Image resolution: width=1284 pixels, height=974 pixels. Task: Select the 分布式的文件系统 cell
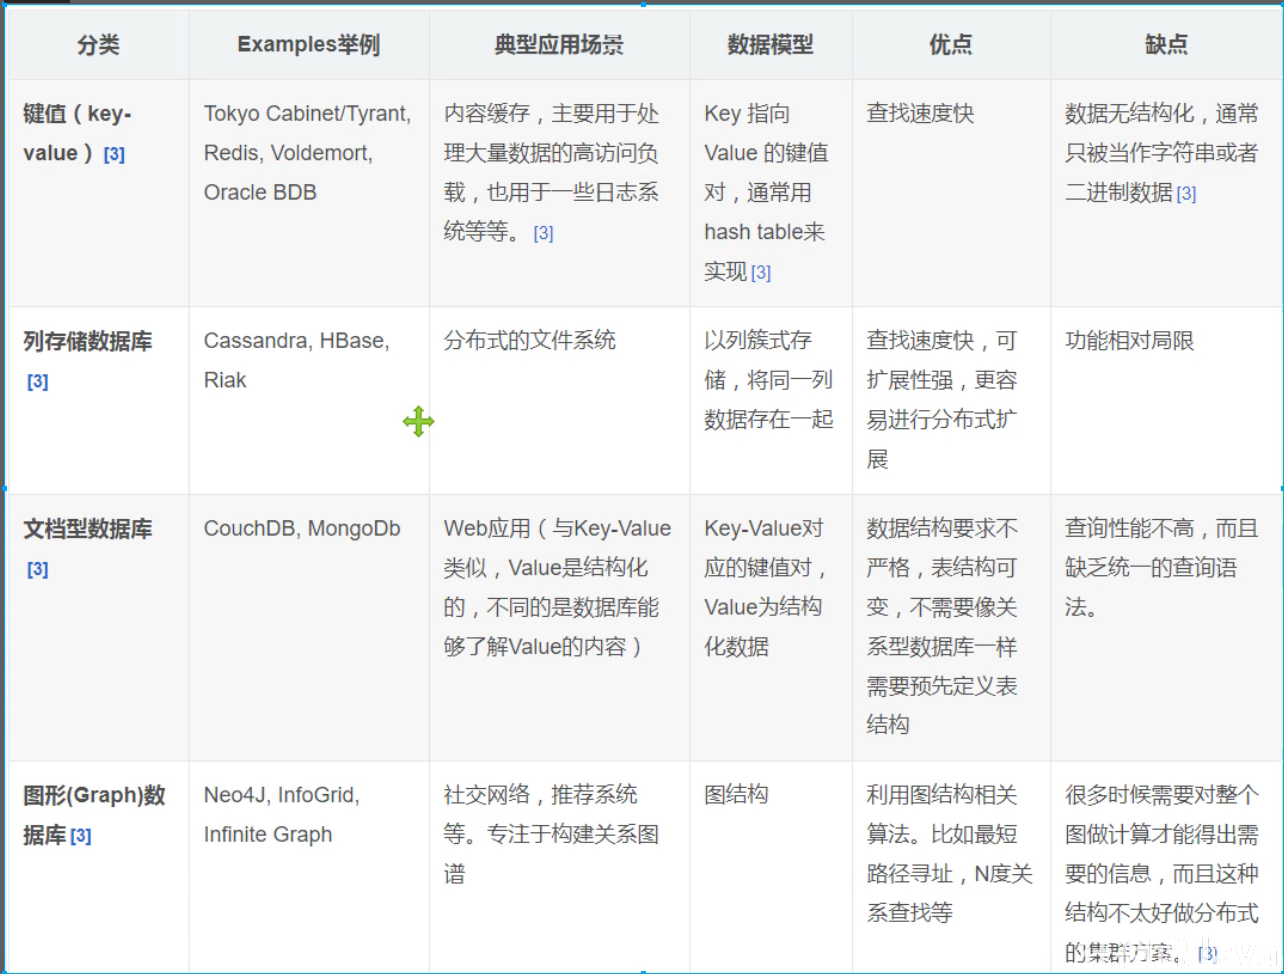coord(559,400)
